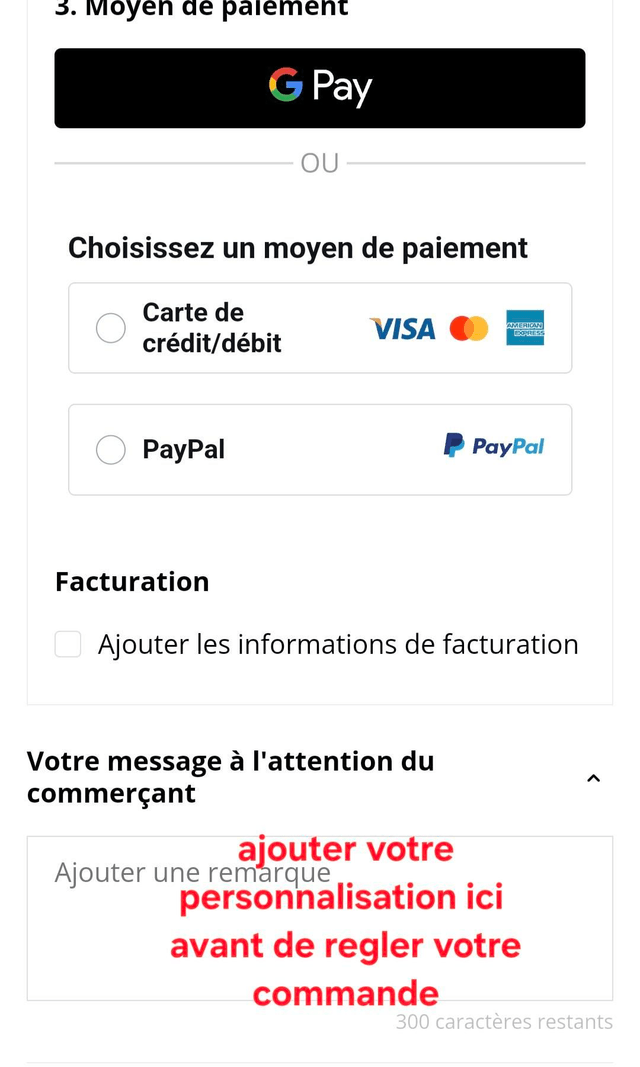Select the Carte de crédit/débit radio button
The height and width of the screenshot is (1067, 640).
(x=111, y=328)
